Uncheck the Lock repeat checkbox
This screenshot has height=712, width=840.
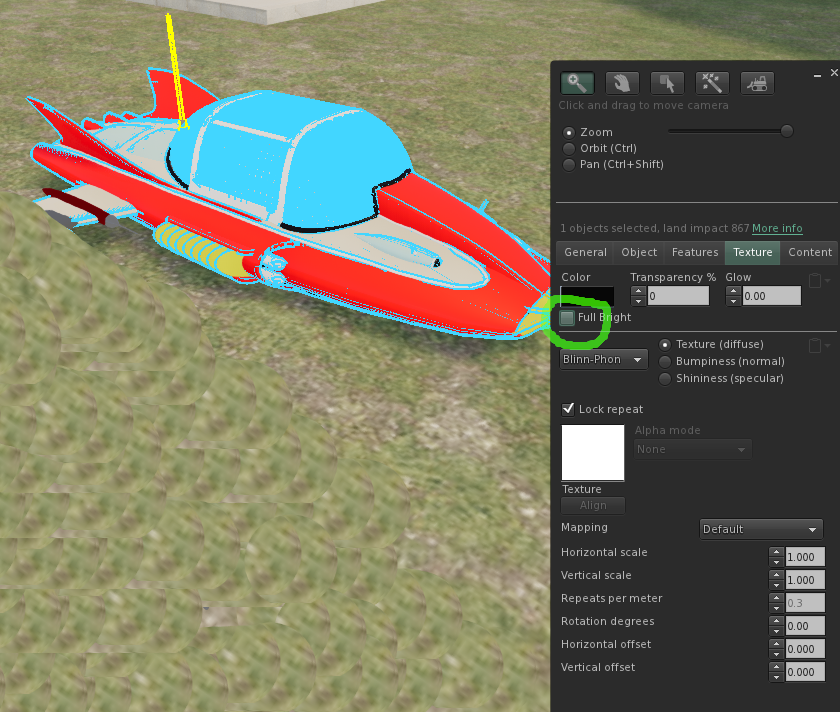569,408
